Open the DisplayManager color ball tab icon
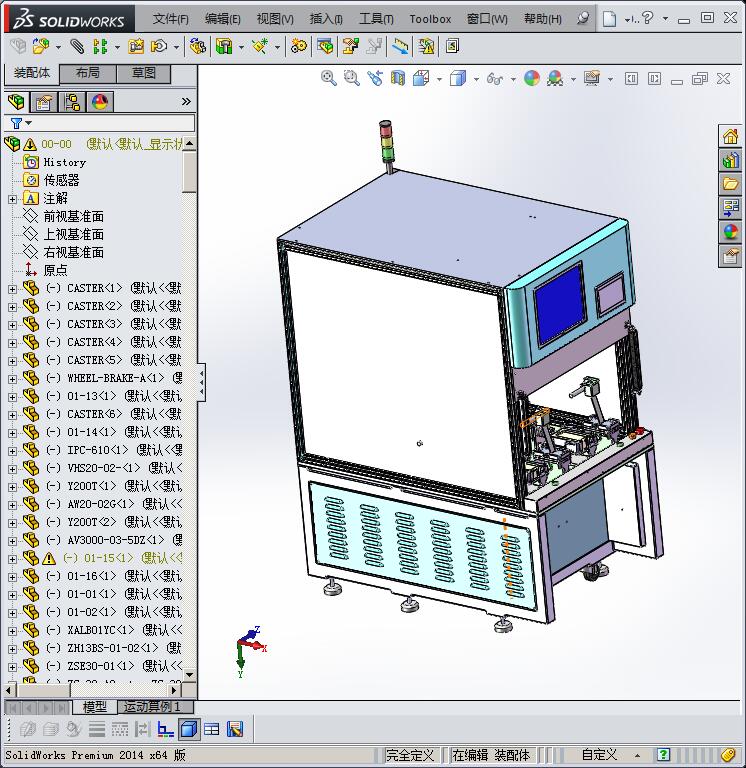 (x=100, y=102)
